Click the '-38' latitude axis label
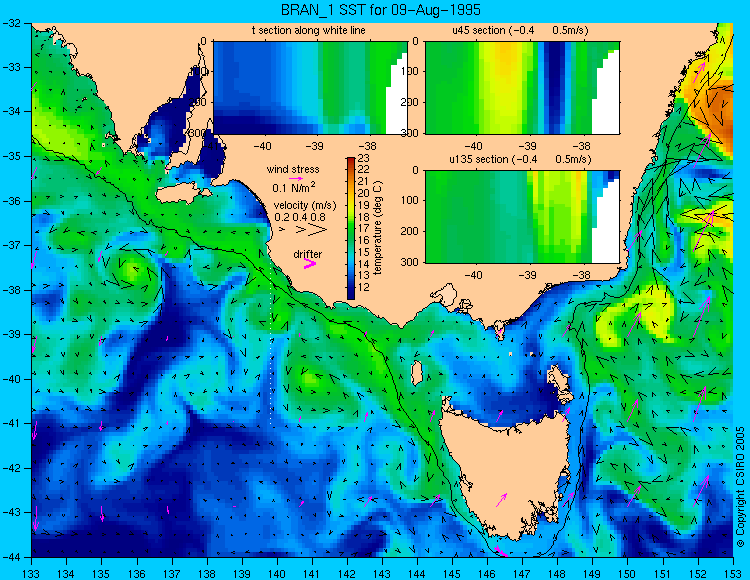750x580 pixels. click(11, 290)
